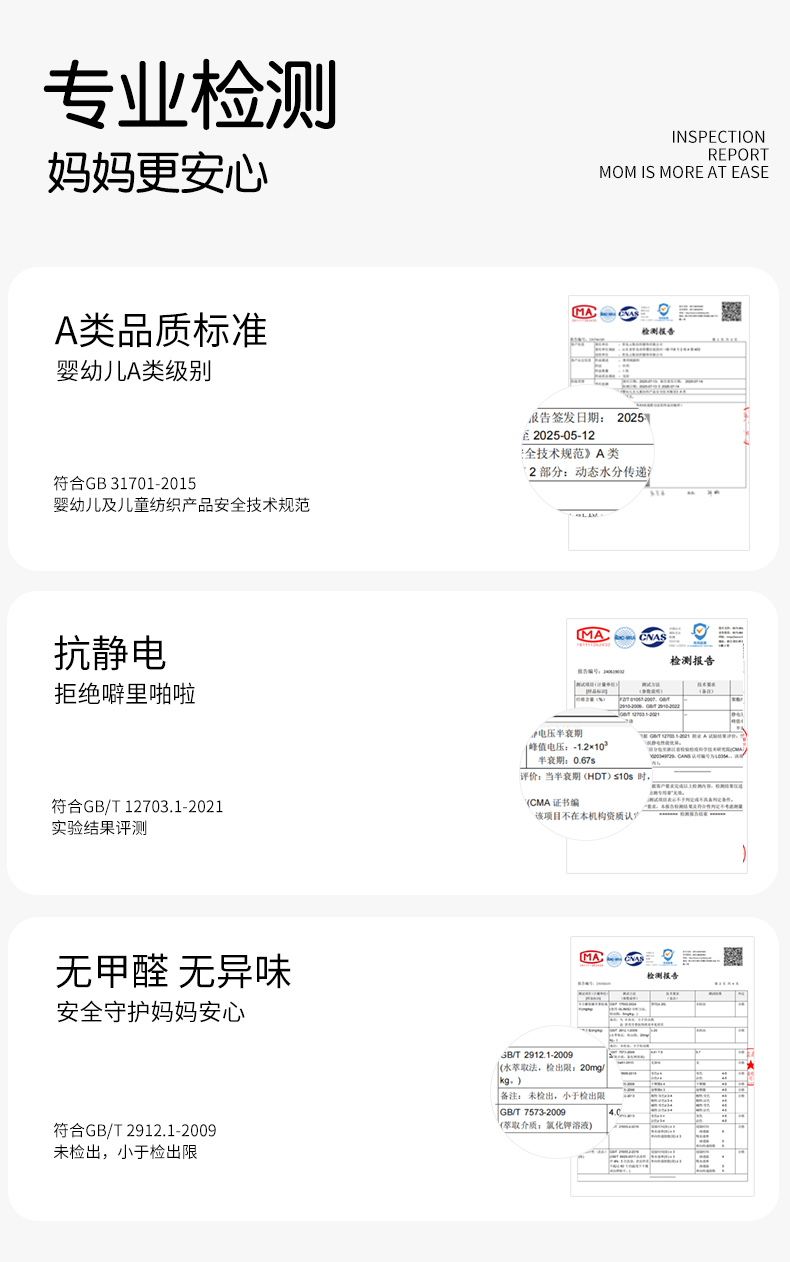The image size is (790, 1262).
Task: Click the INSPECTION word at top right
Action: pos(719,137)
